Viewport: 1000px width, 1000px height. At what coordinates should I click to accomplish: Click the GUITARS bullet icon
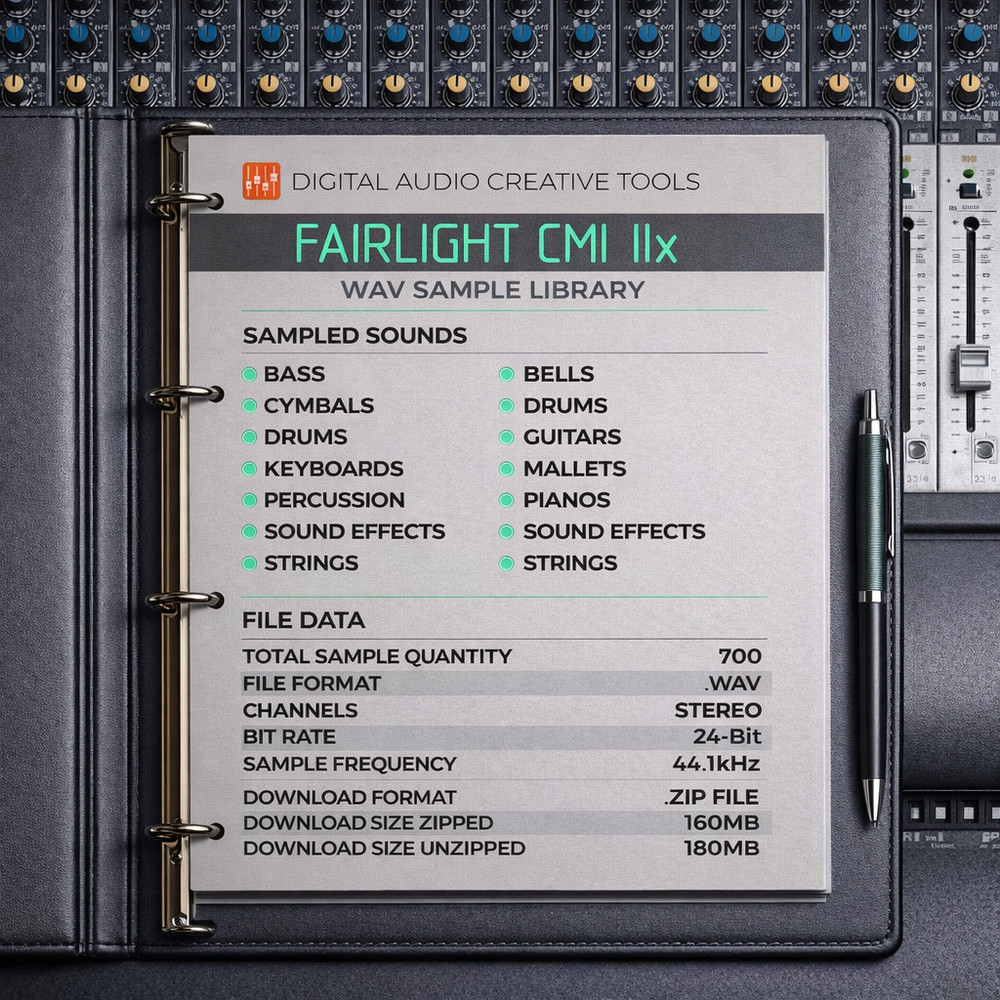pyautogui.click(x=506, y=437)
